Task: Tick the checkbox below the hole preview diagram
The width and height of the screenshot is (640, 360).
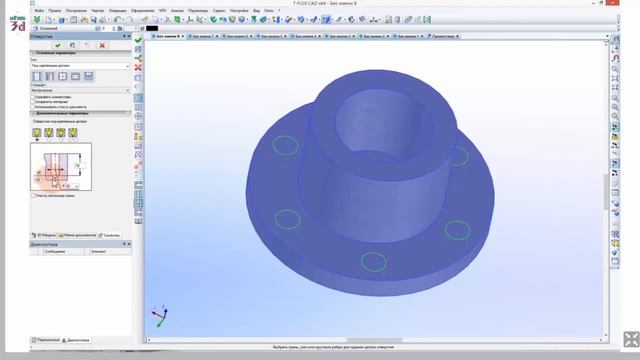Action: click(33, 196)
